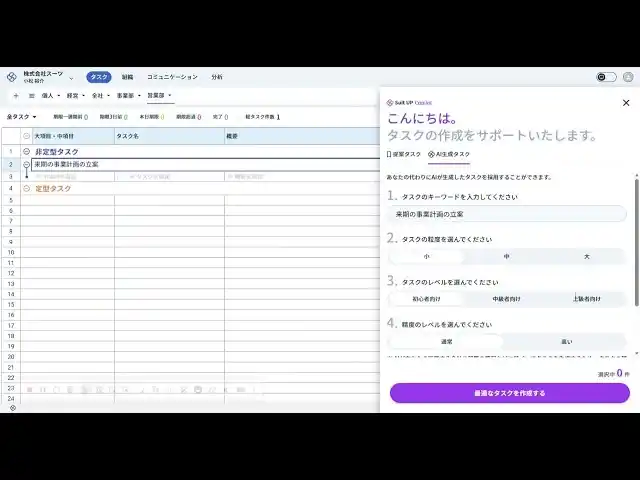Switch to the コミュニケーション menu tab
Image resolution: width=640 pixels, height=480 pixels.
(x=172, y=77)
